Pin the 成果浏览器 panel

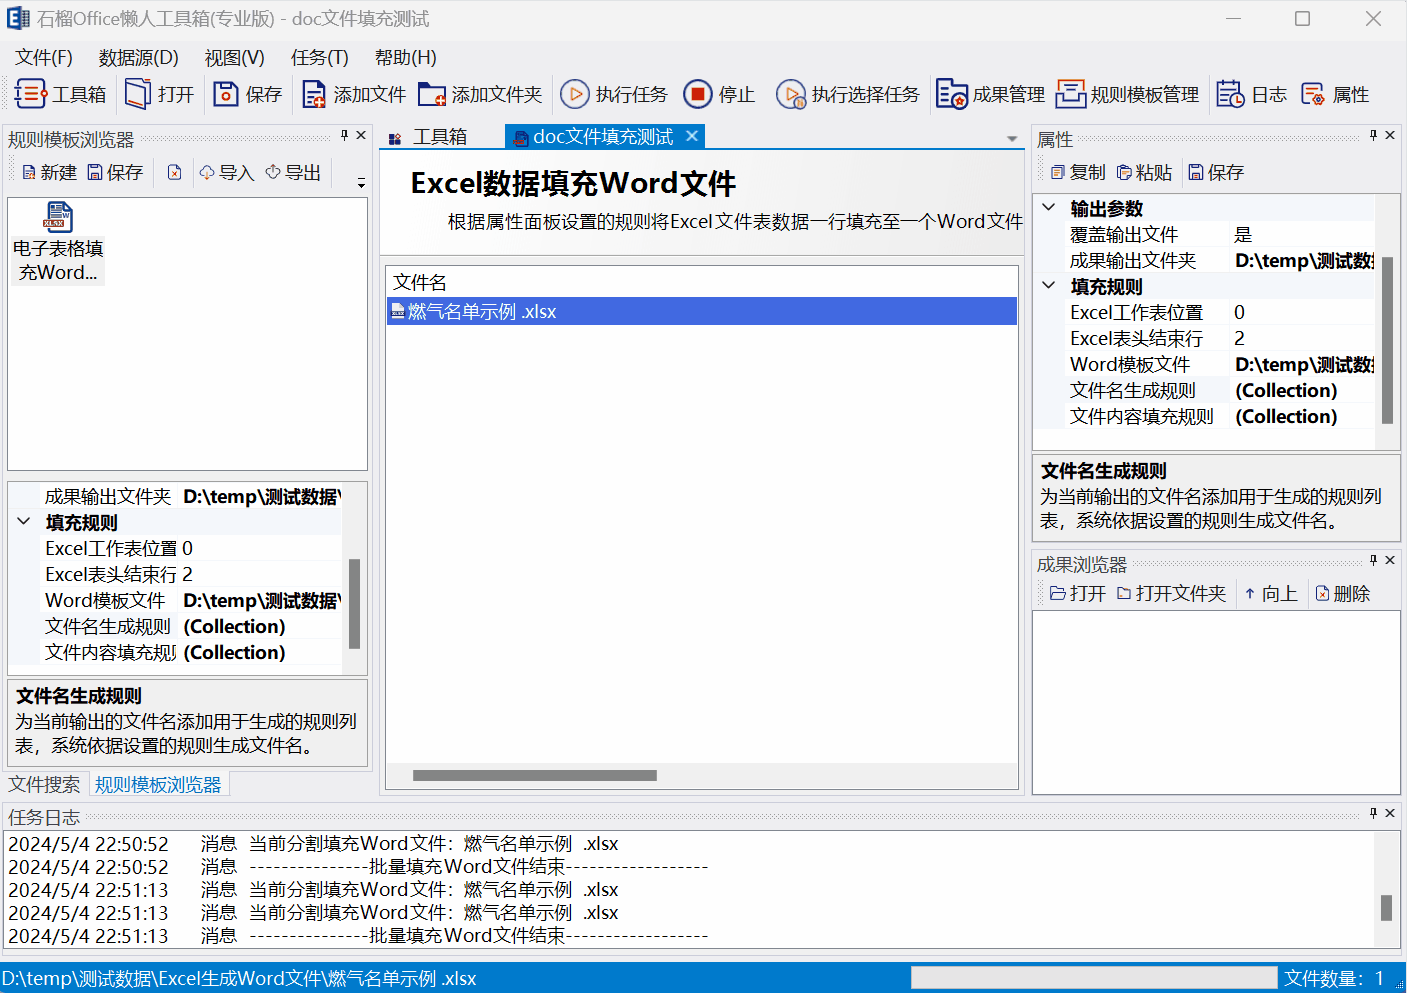coord(1373,560)
